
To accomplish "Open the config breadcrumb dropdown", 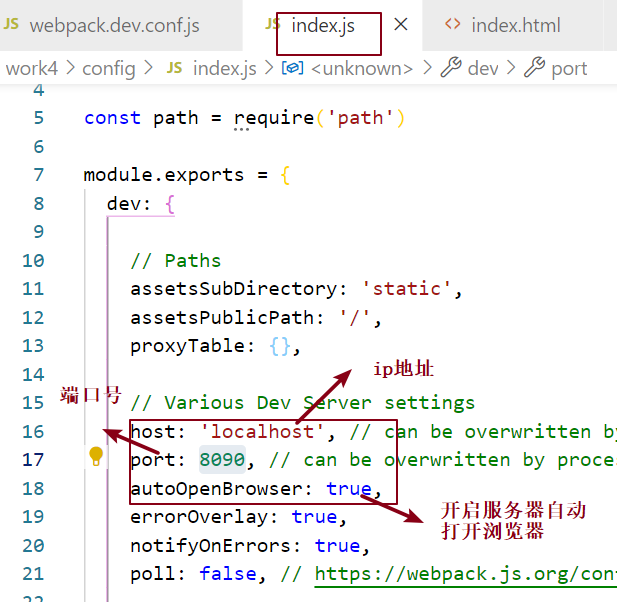I will tap(108, 68).
